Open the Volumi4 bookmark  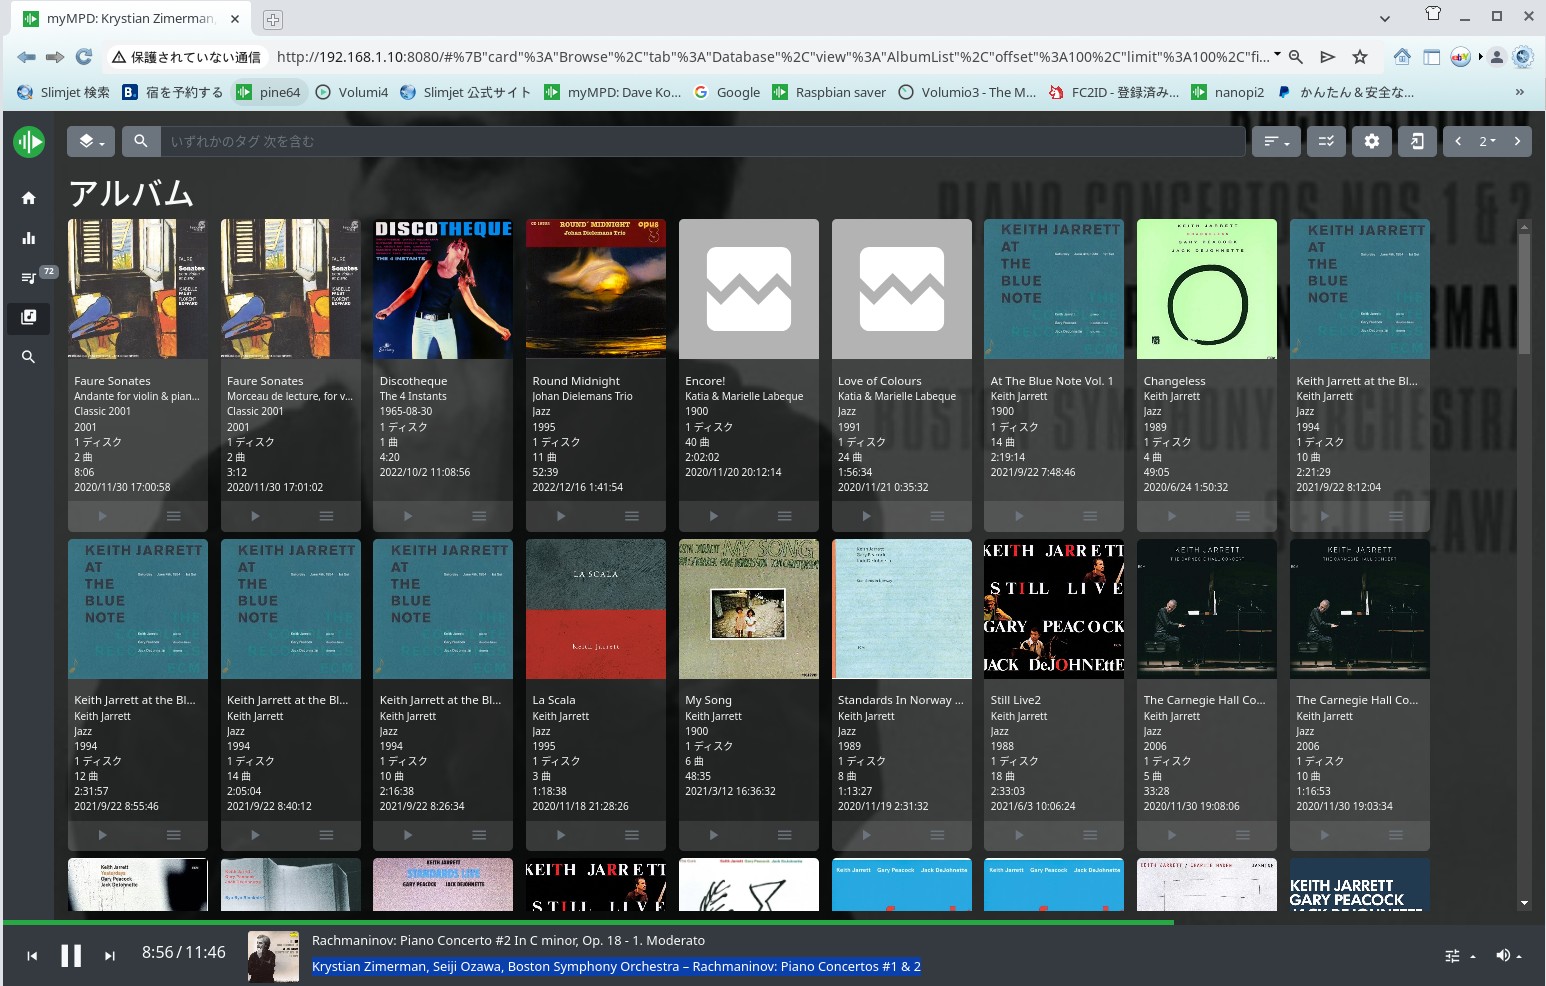[x=352, y=92]
